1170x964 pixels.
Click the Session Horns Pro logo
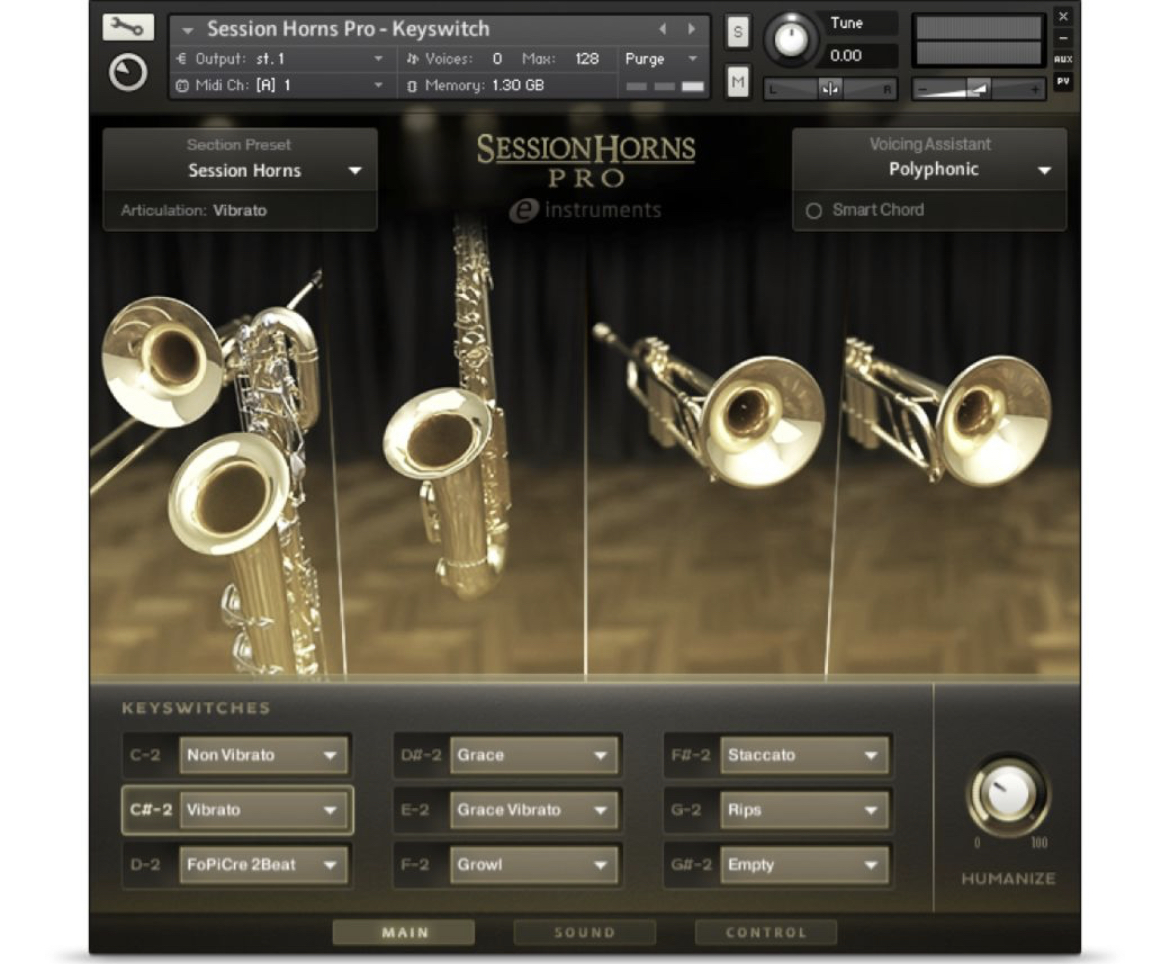[x=586, y=160]
